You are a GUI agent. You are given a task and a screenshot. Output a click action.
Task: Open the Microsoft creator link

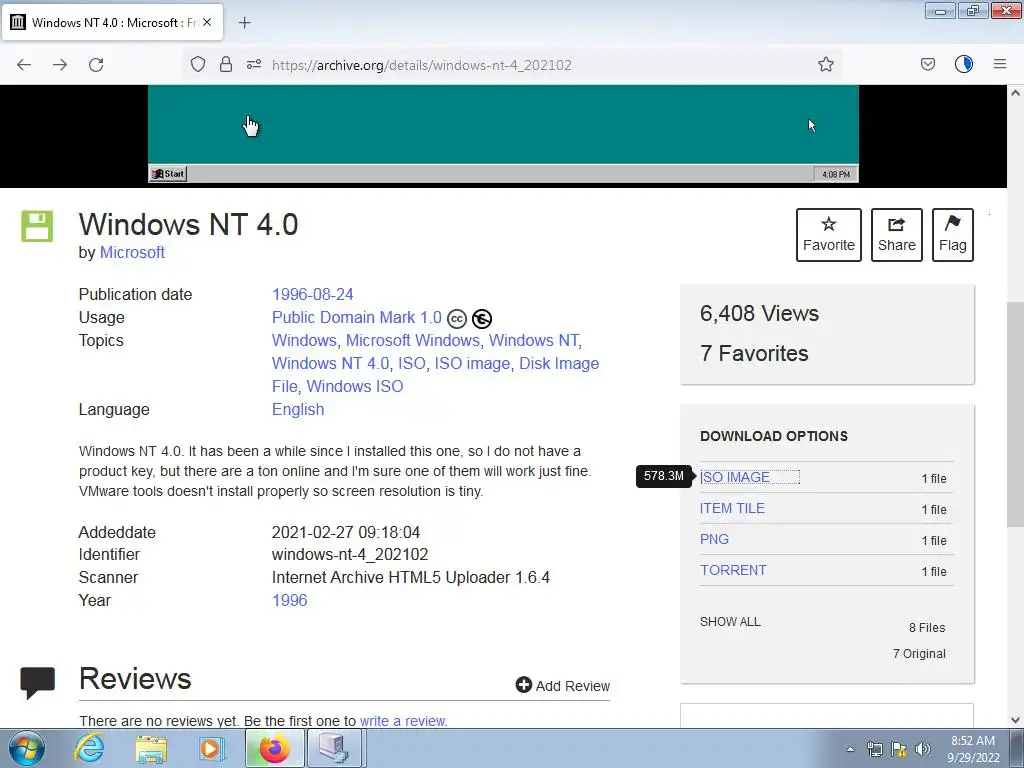132,252
